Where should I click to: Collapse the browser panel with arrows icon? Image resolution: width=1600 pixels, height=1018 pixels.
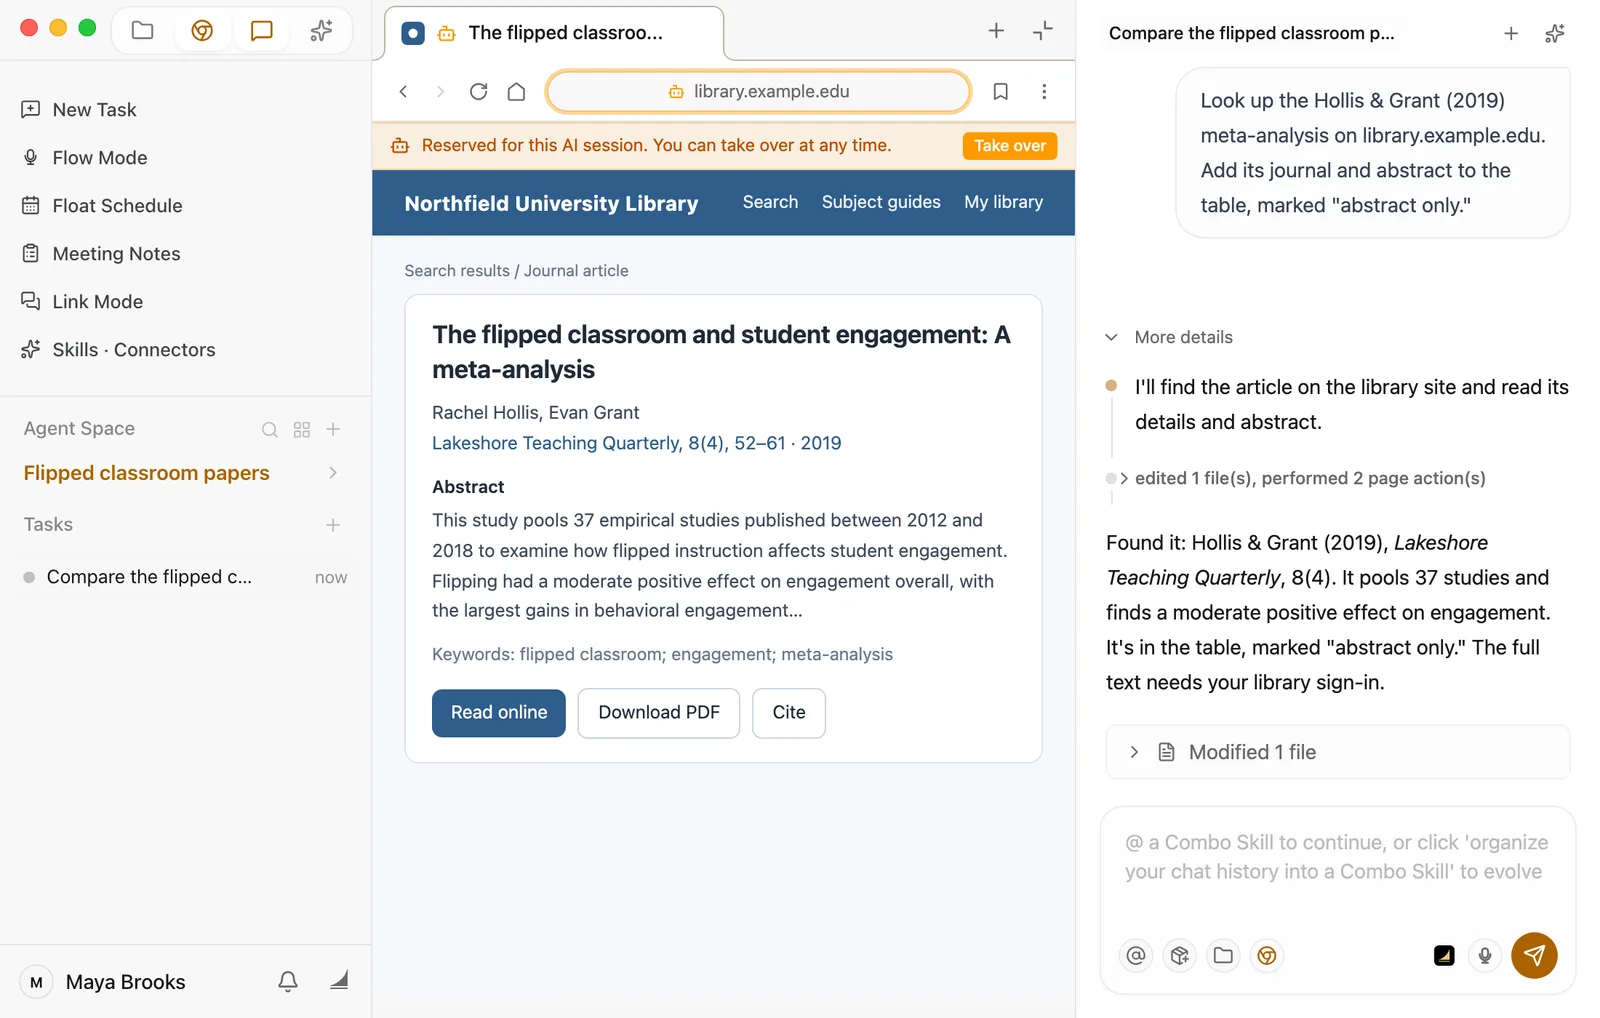point(1043,31)
